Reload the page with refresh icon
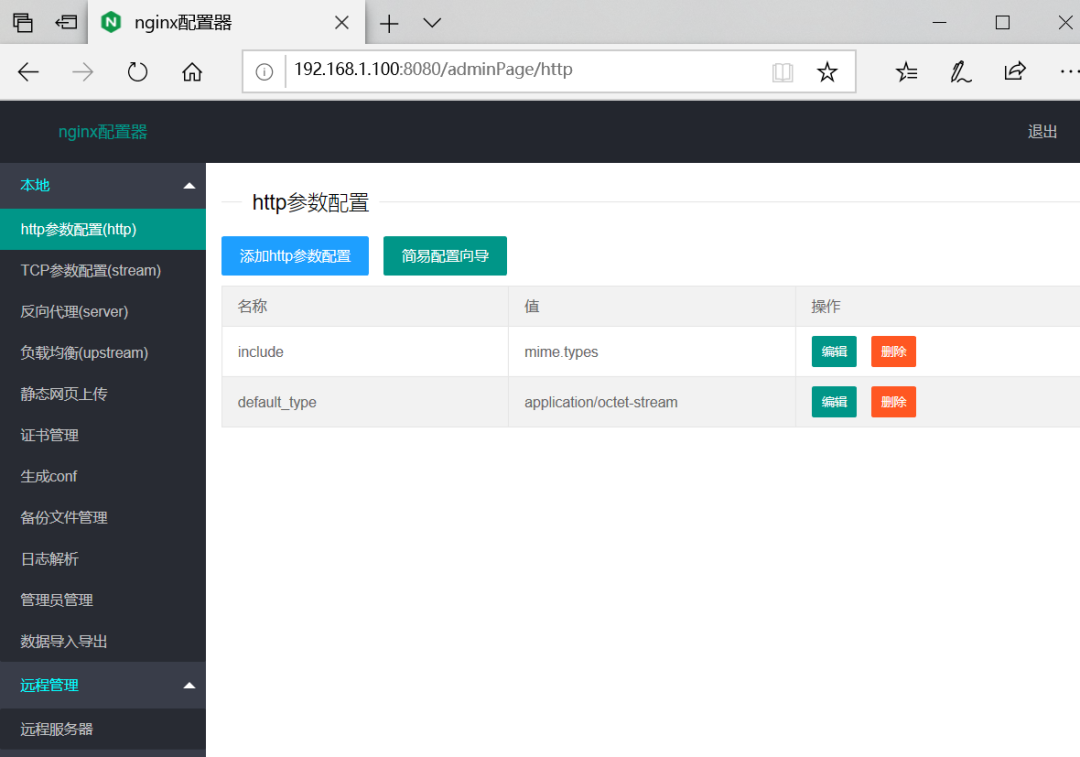 pyautogui.click(x=137, y=72)
